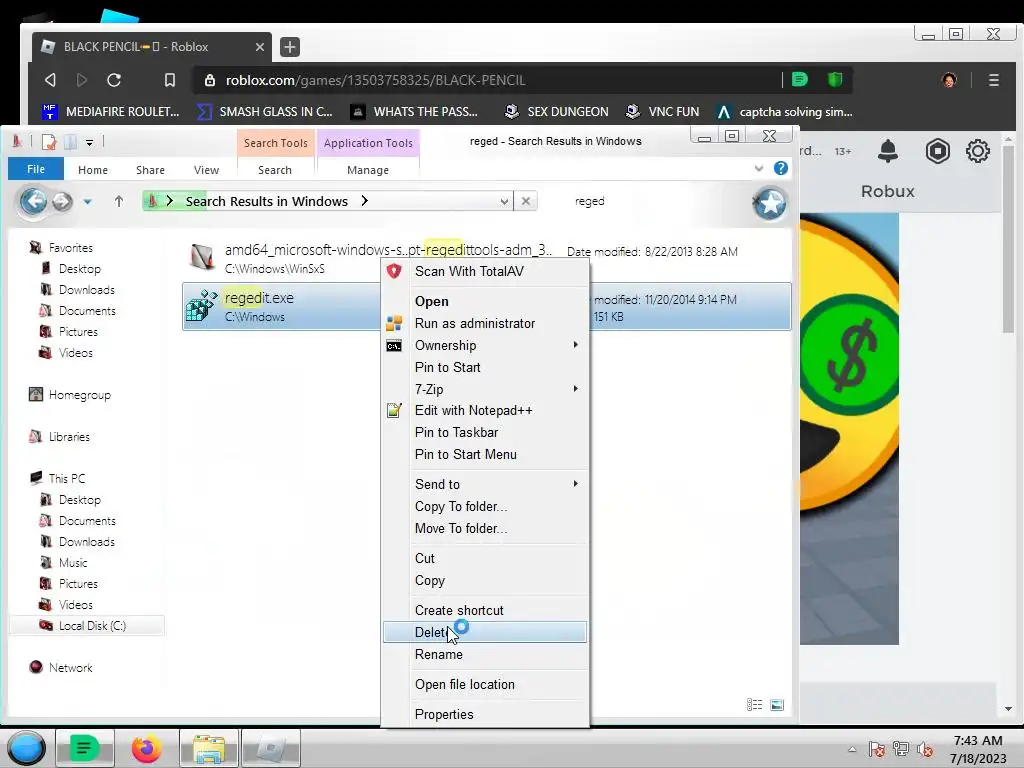Viewport: 1024px width, 768px height.
Task: Expand the Send to submenu
Action: tap(485, 484)
